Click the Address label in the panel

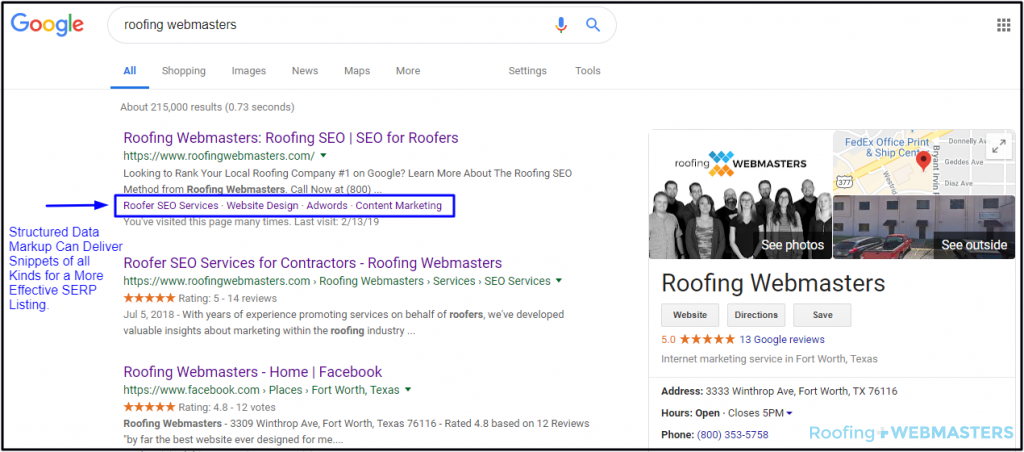point(682,391)
